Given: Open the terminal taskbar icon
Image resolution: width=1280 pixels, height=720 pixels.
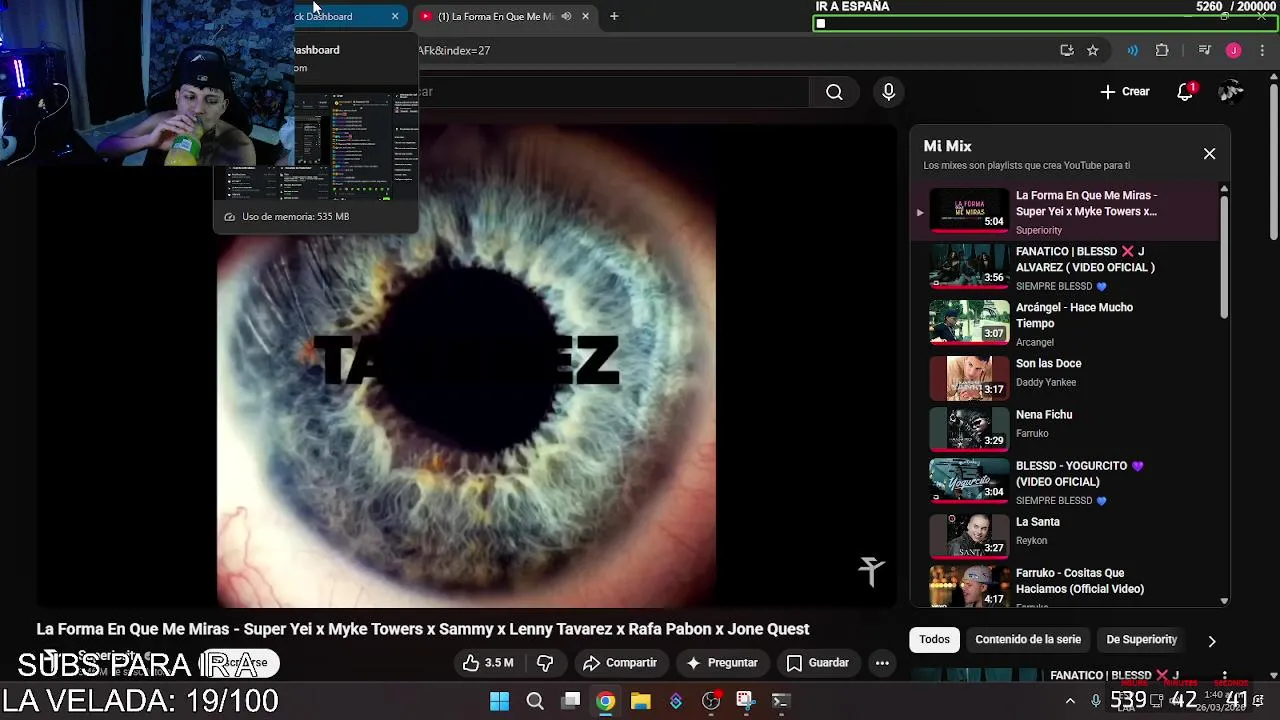Looking at the screenshot, I should (781, 701).
